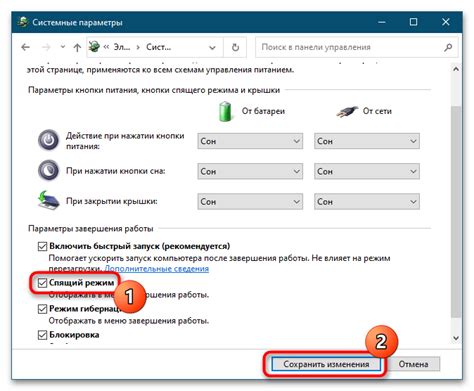Close the Системные параметры window
This screenshot has width=474, height=391.
click(446, 22)
